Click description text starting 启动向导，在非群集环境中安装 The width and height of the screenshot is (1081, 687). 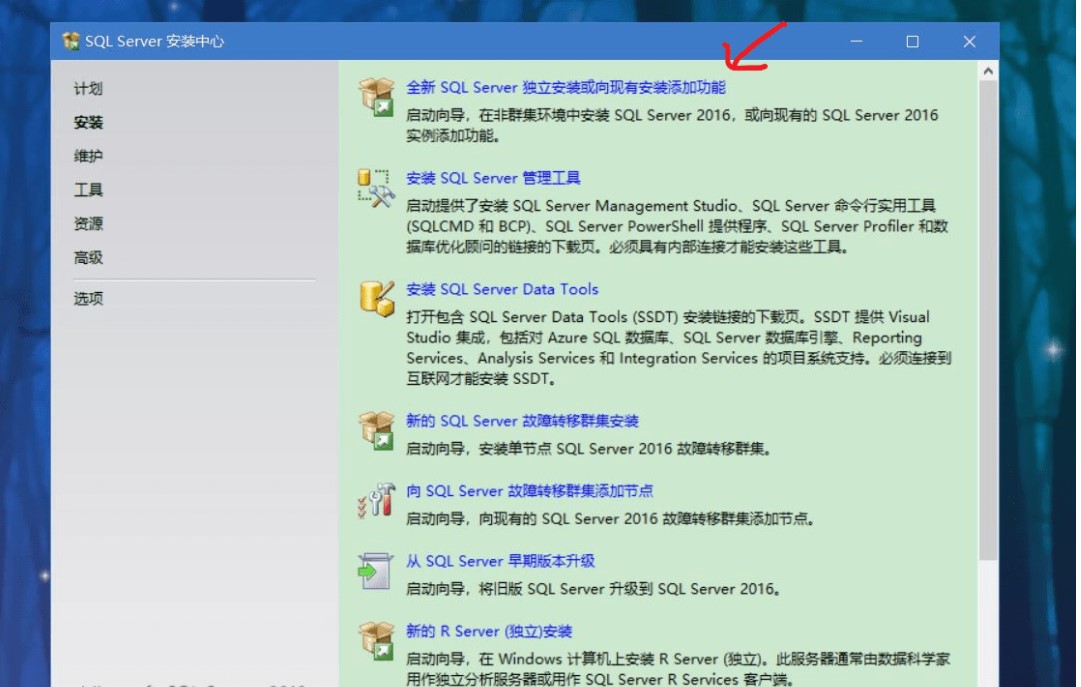pos(672,126)
